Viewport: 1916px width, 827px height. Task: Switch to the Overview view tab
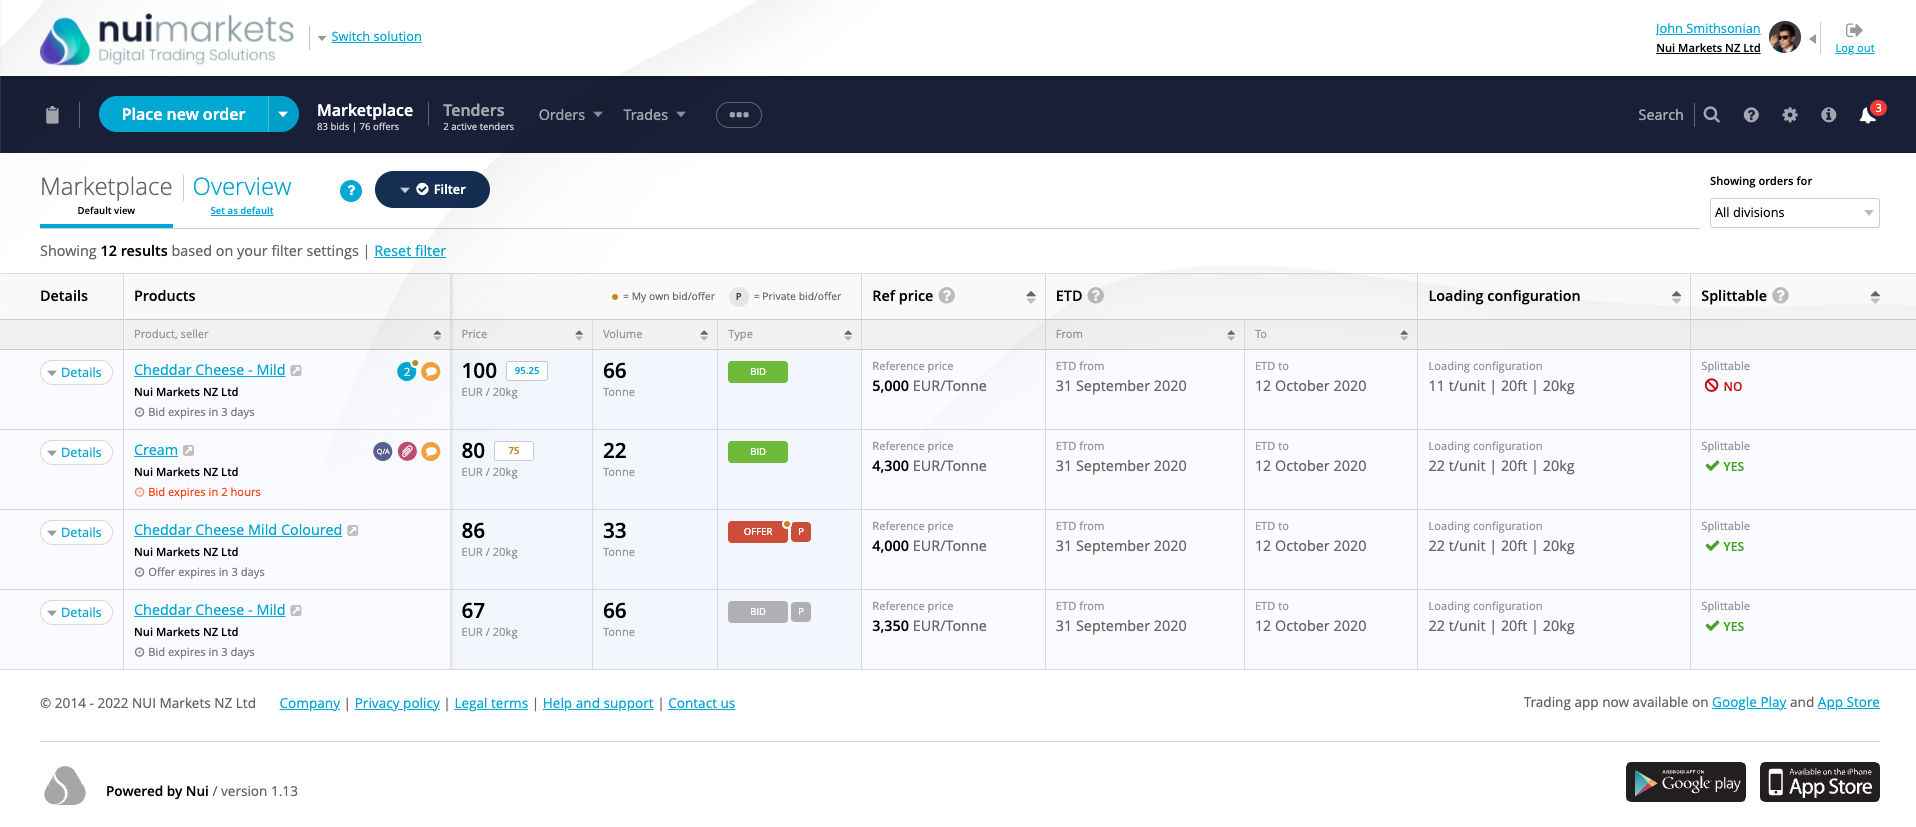click(x=242, y=187)
